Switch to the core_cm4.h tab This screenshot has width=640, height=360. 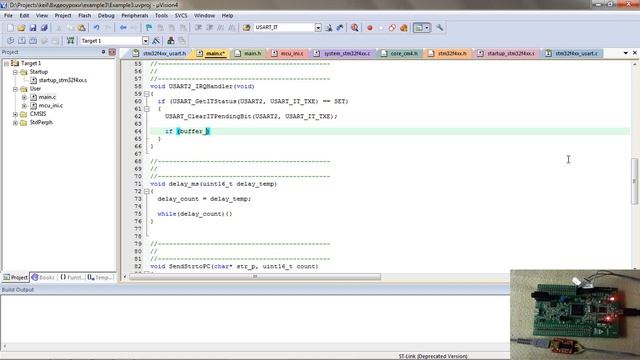coord(399,53)
